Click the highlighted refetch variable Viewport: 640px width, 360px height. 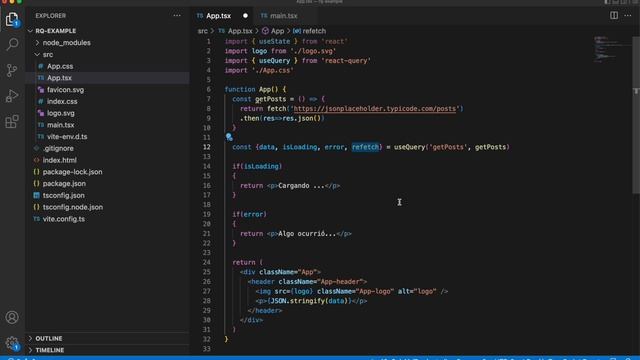pos(365,147)
